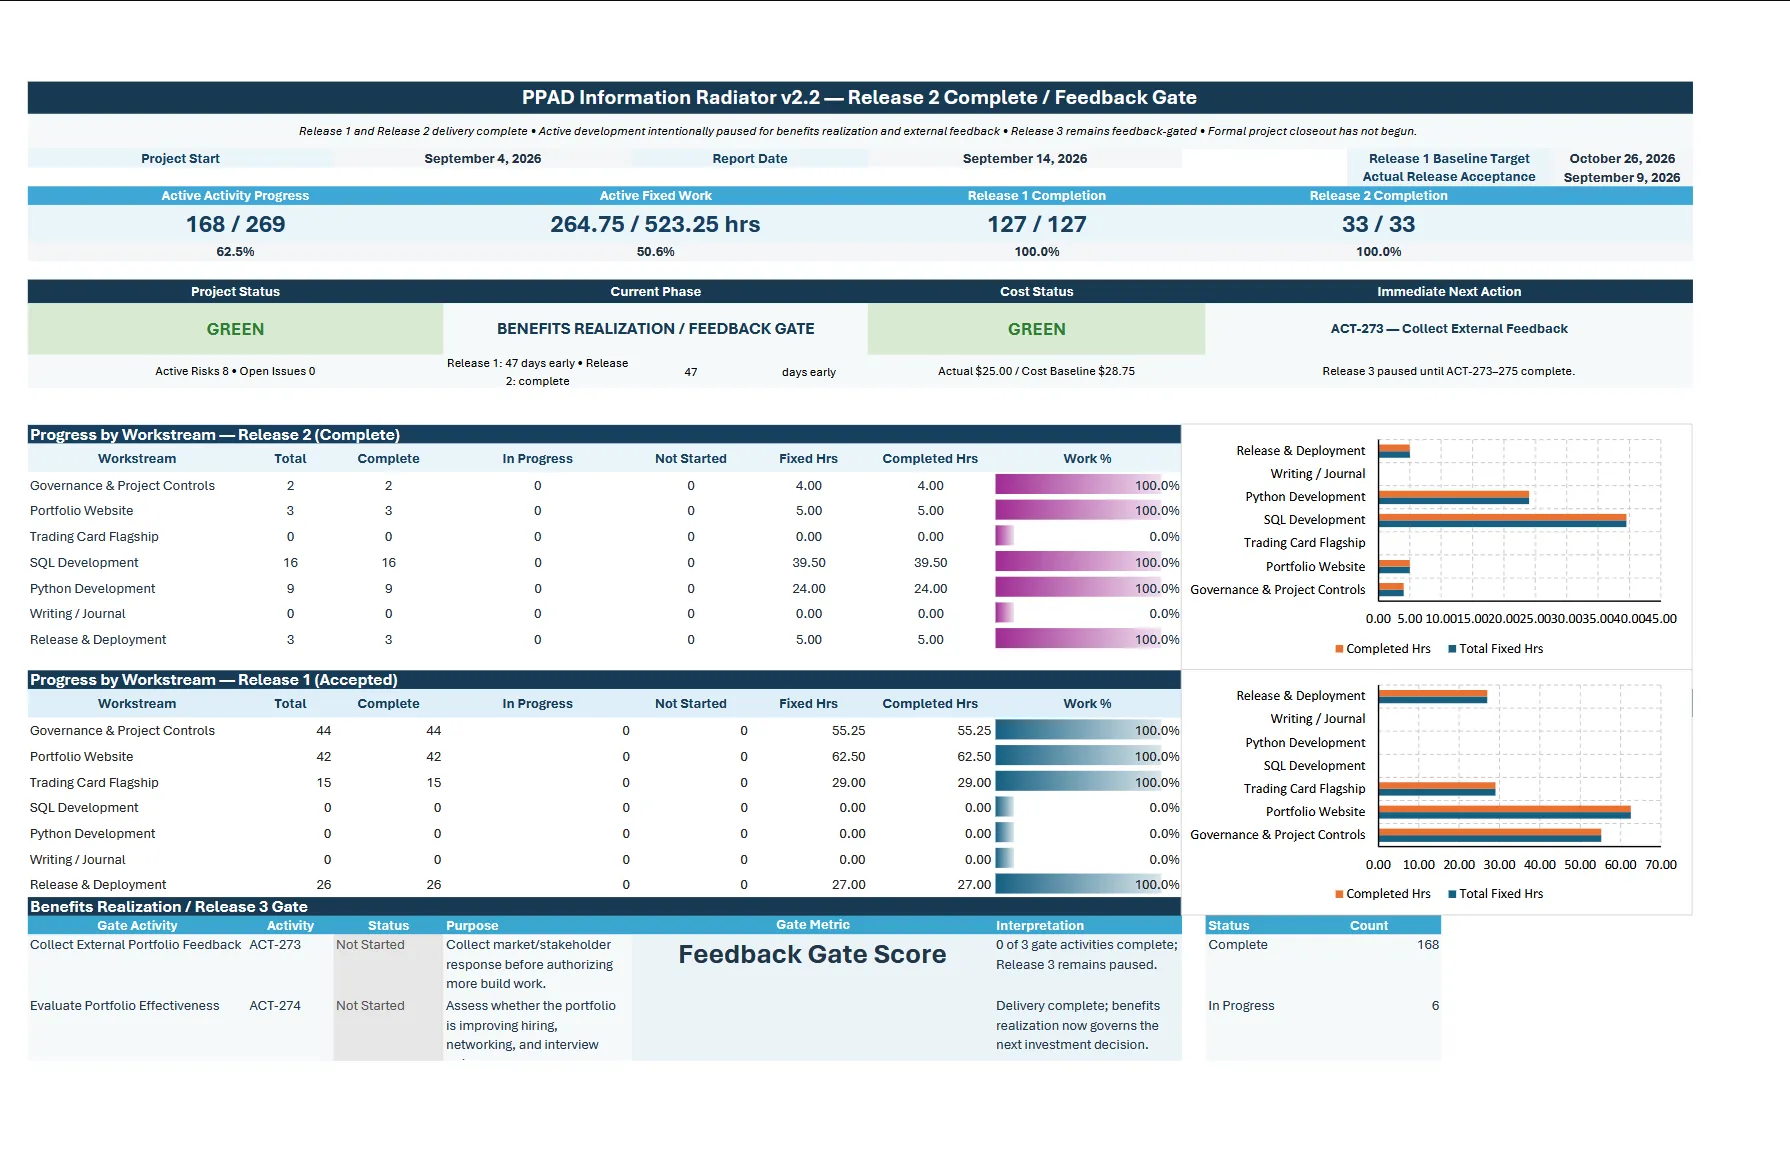The height and width of the screenshot is (1160, 1790).
Task: Select ACT-273 — Collect External Feedback action
Action: coord(1449,328)
